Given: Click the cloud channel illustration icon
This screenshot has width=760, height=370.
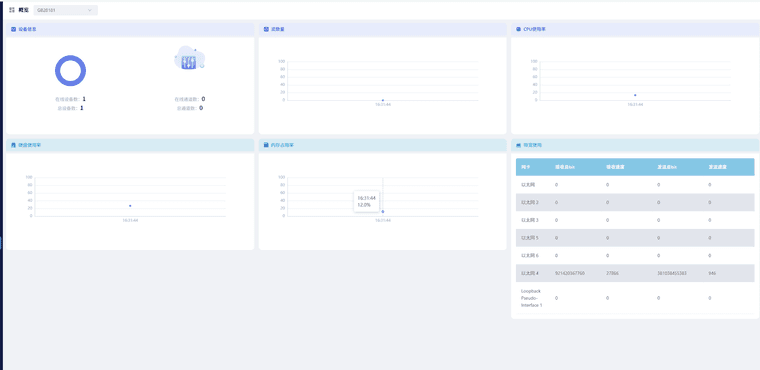Looking at the screenshot, I should pos(190,59).
